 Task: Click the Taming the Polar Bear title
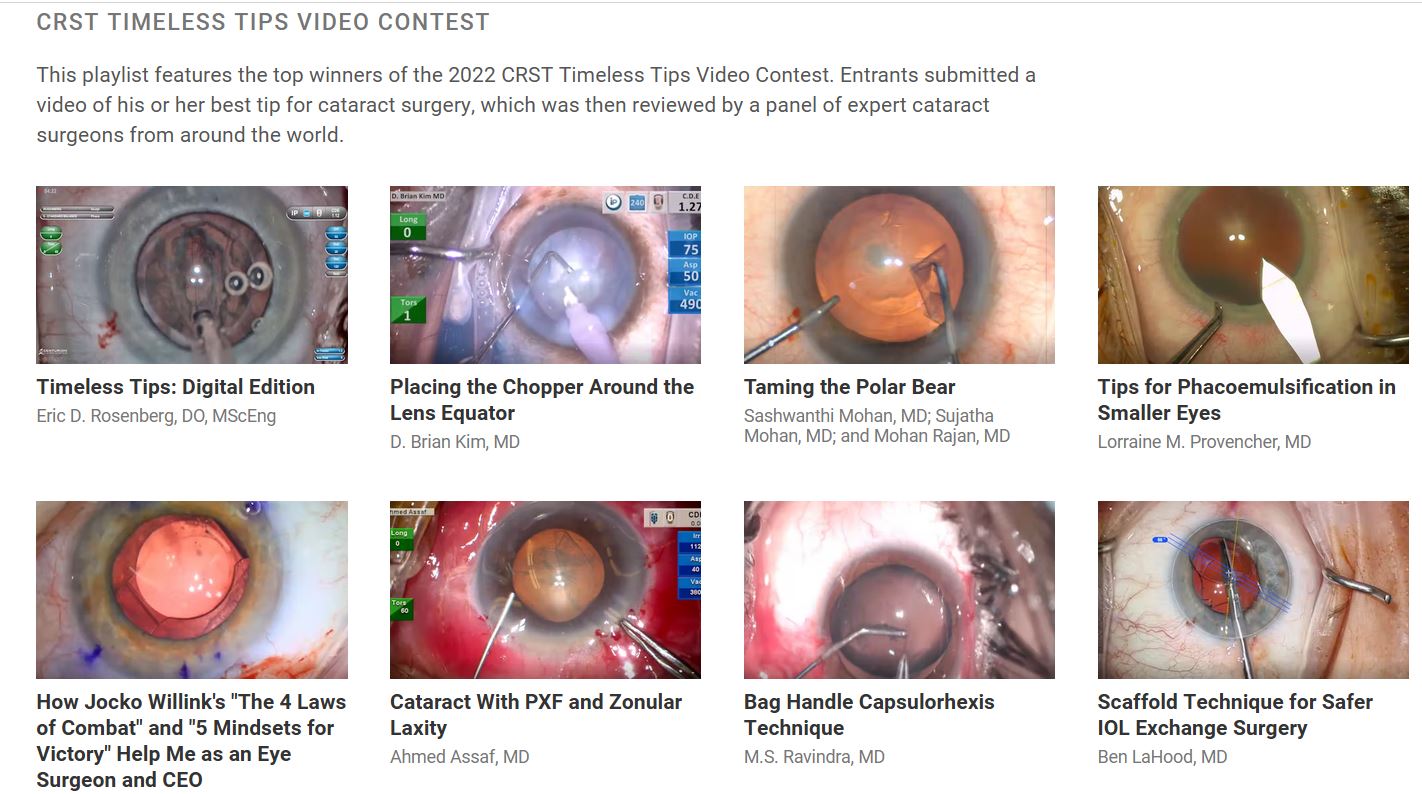click(x=850, y=387)
